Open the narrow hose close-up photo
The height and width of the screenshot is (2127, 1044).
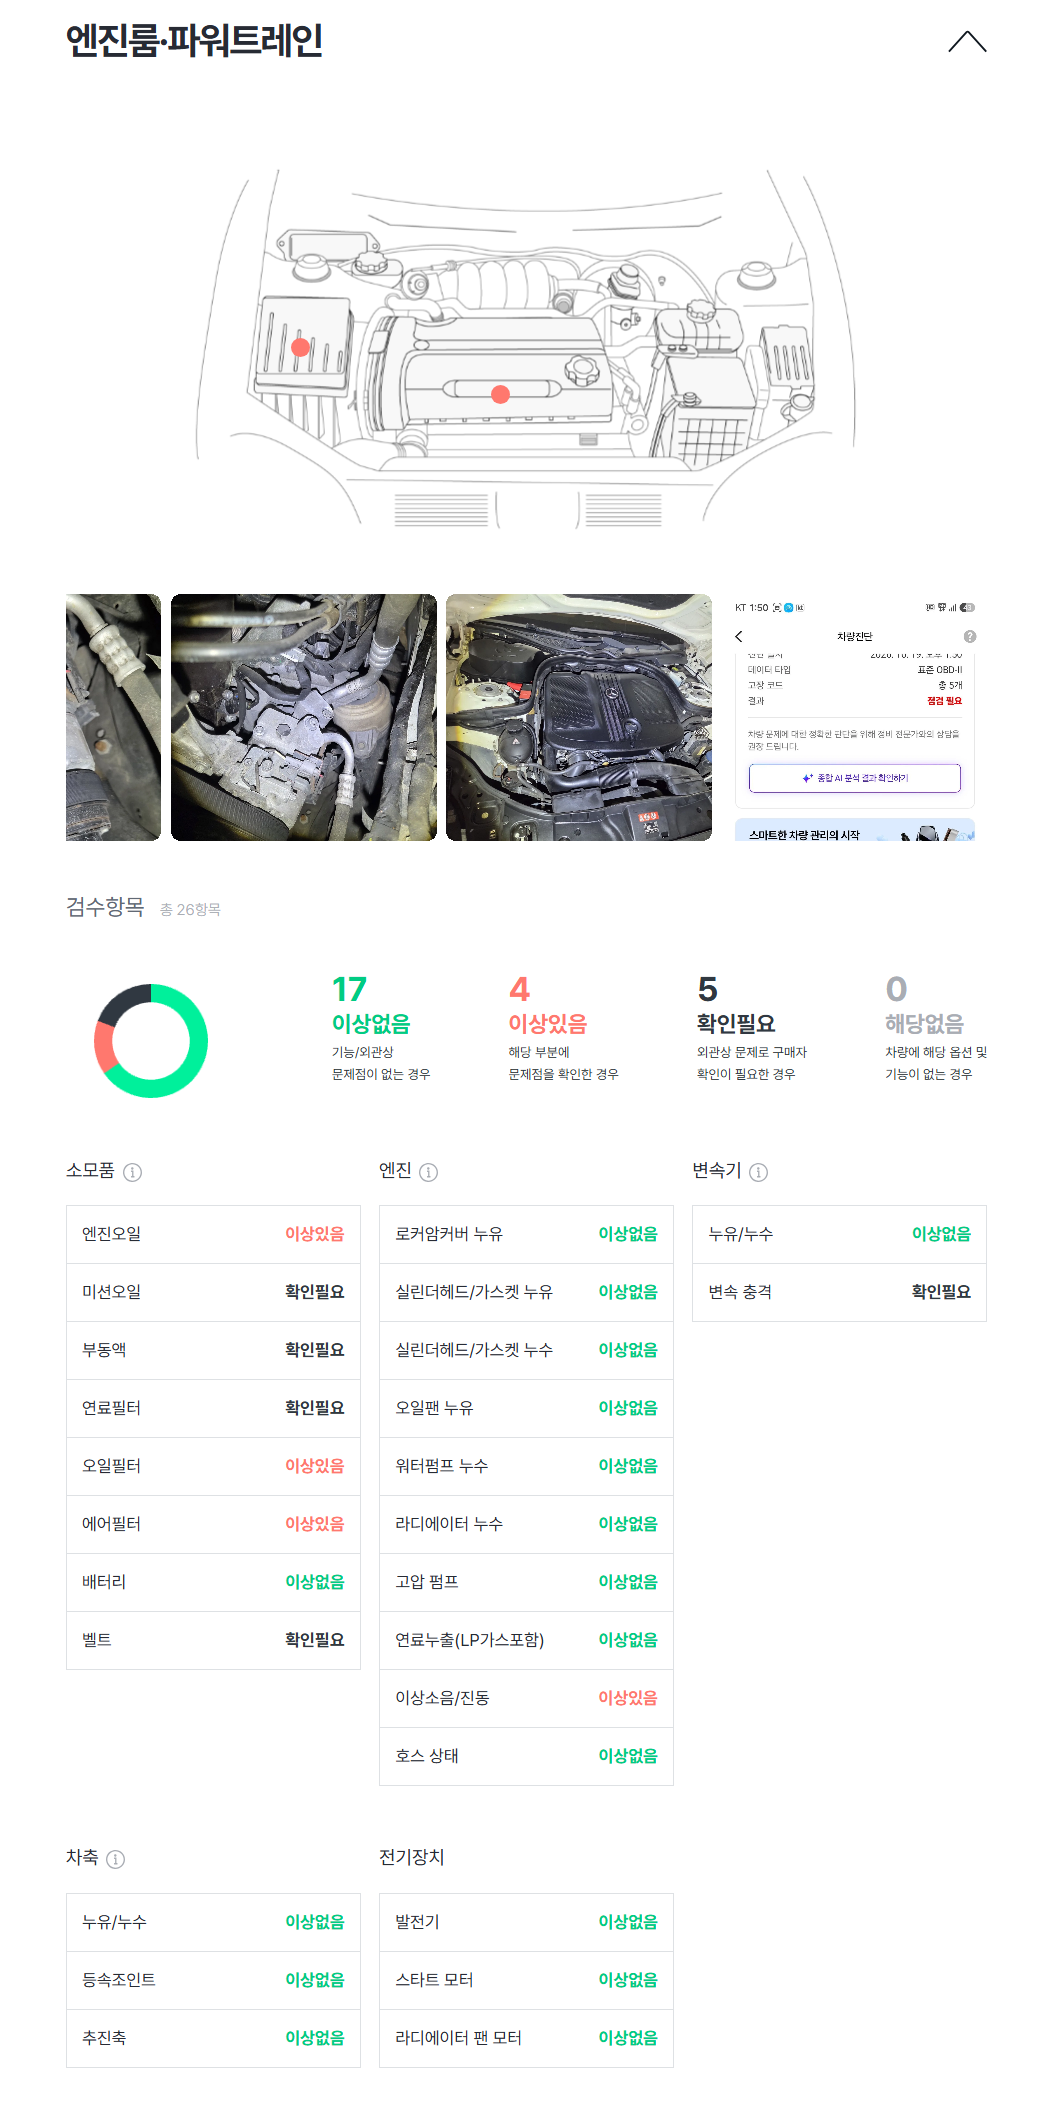pos(113,717)
